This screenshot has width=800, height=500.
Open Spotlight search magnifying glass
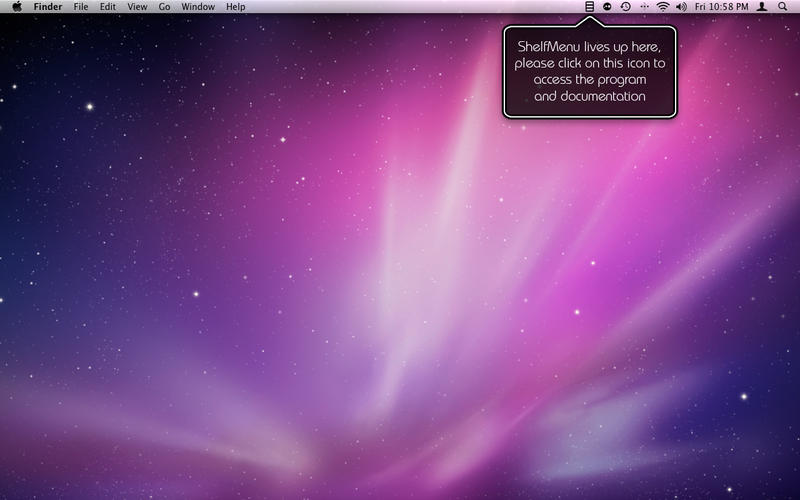point(782,7)
